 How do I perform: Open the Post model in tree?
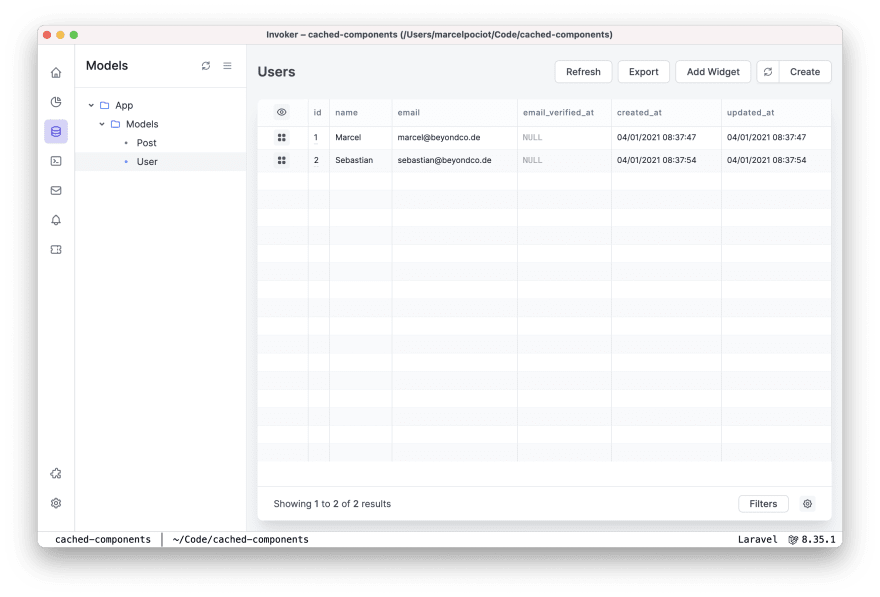pos(146,143)
